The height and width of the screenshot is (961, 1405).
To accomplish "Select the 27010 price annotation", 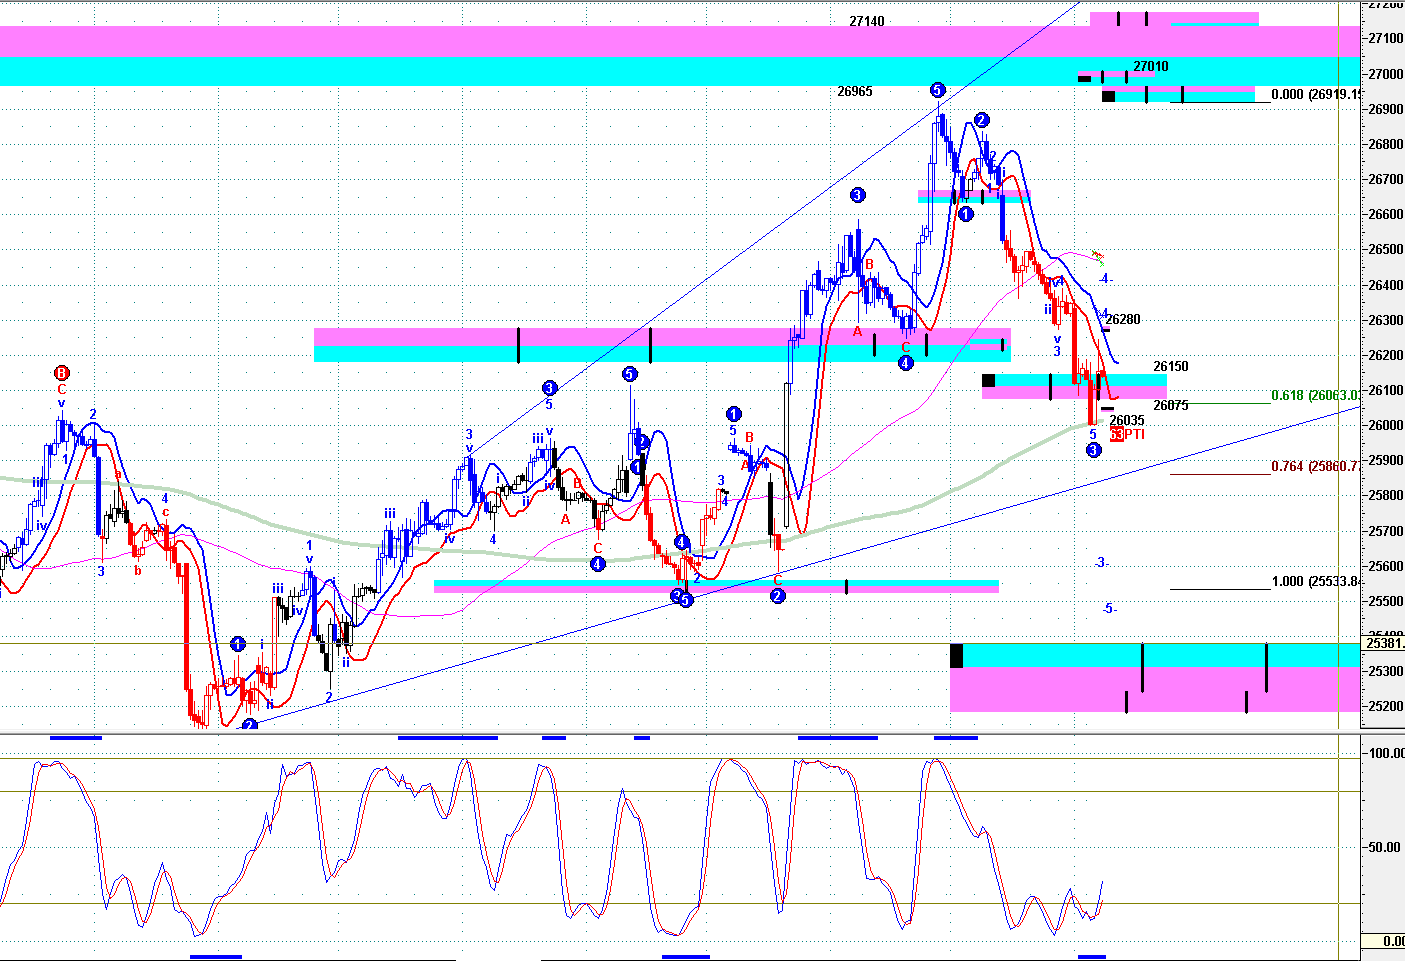I will pos(1150,67).
